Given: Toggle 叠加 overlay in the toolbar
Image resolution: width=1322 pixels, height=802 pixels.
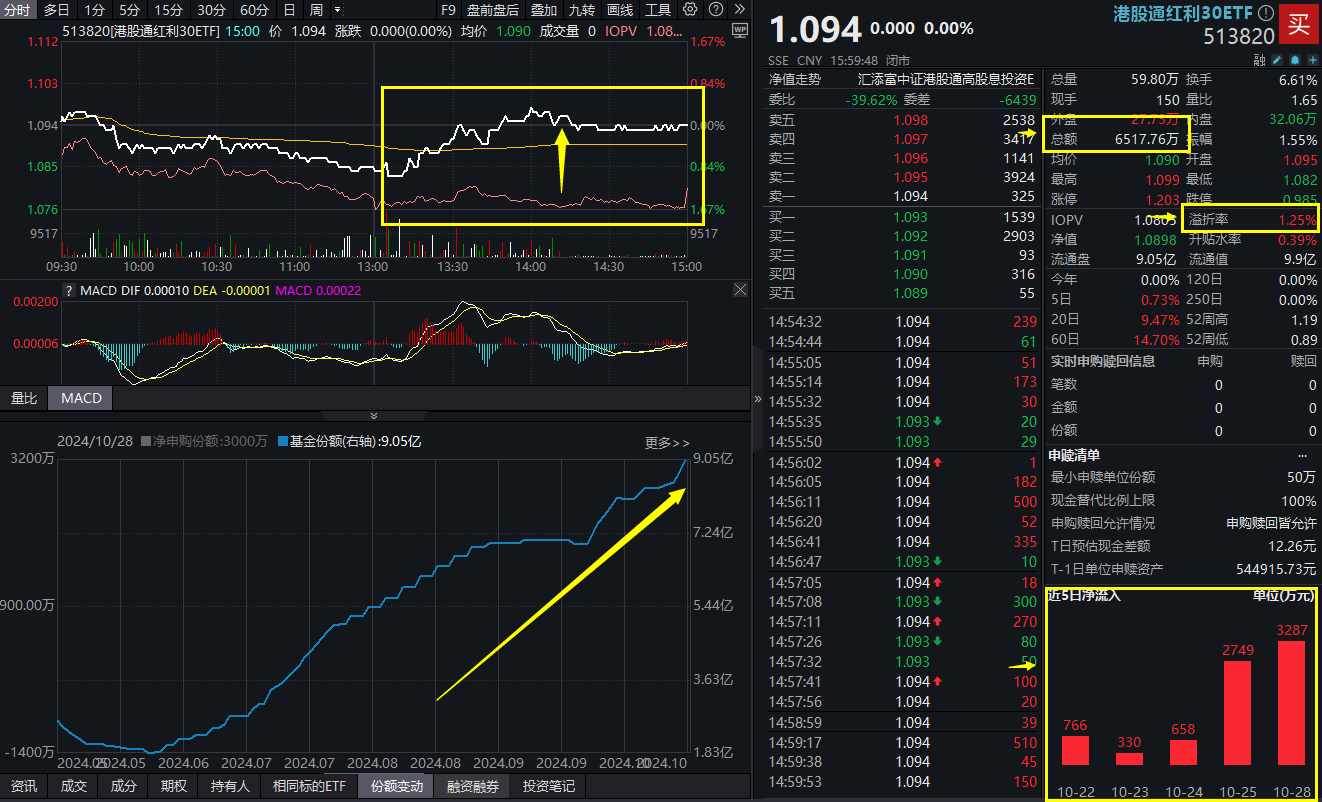Looking at the screenshot, I should pyautogui.click(x=544, y=10).
